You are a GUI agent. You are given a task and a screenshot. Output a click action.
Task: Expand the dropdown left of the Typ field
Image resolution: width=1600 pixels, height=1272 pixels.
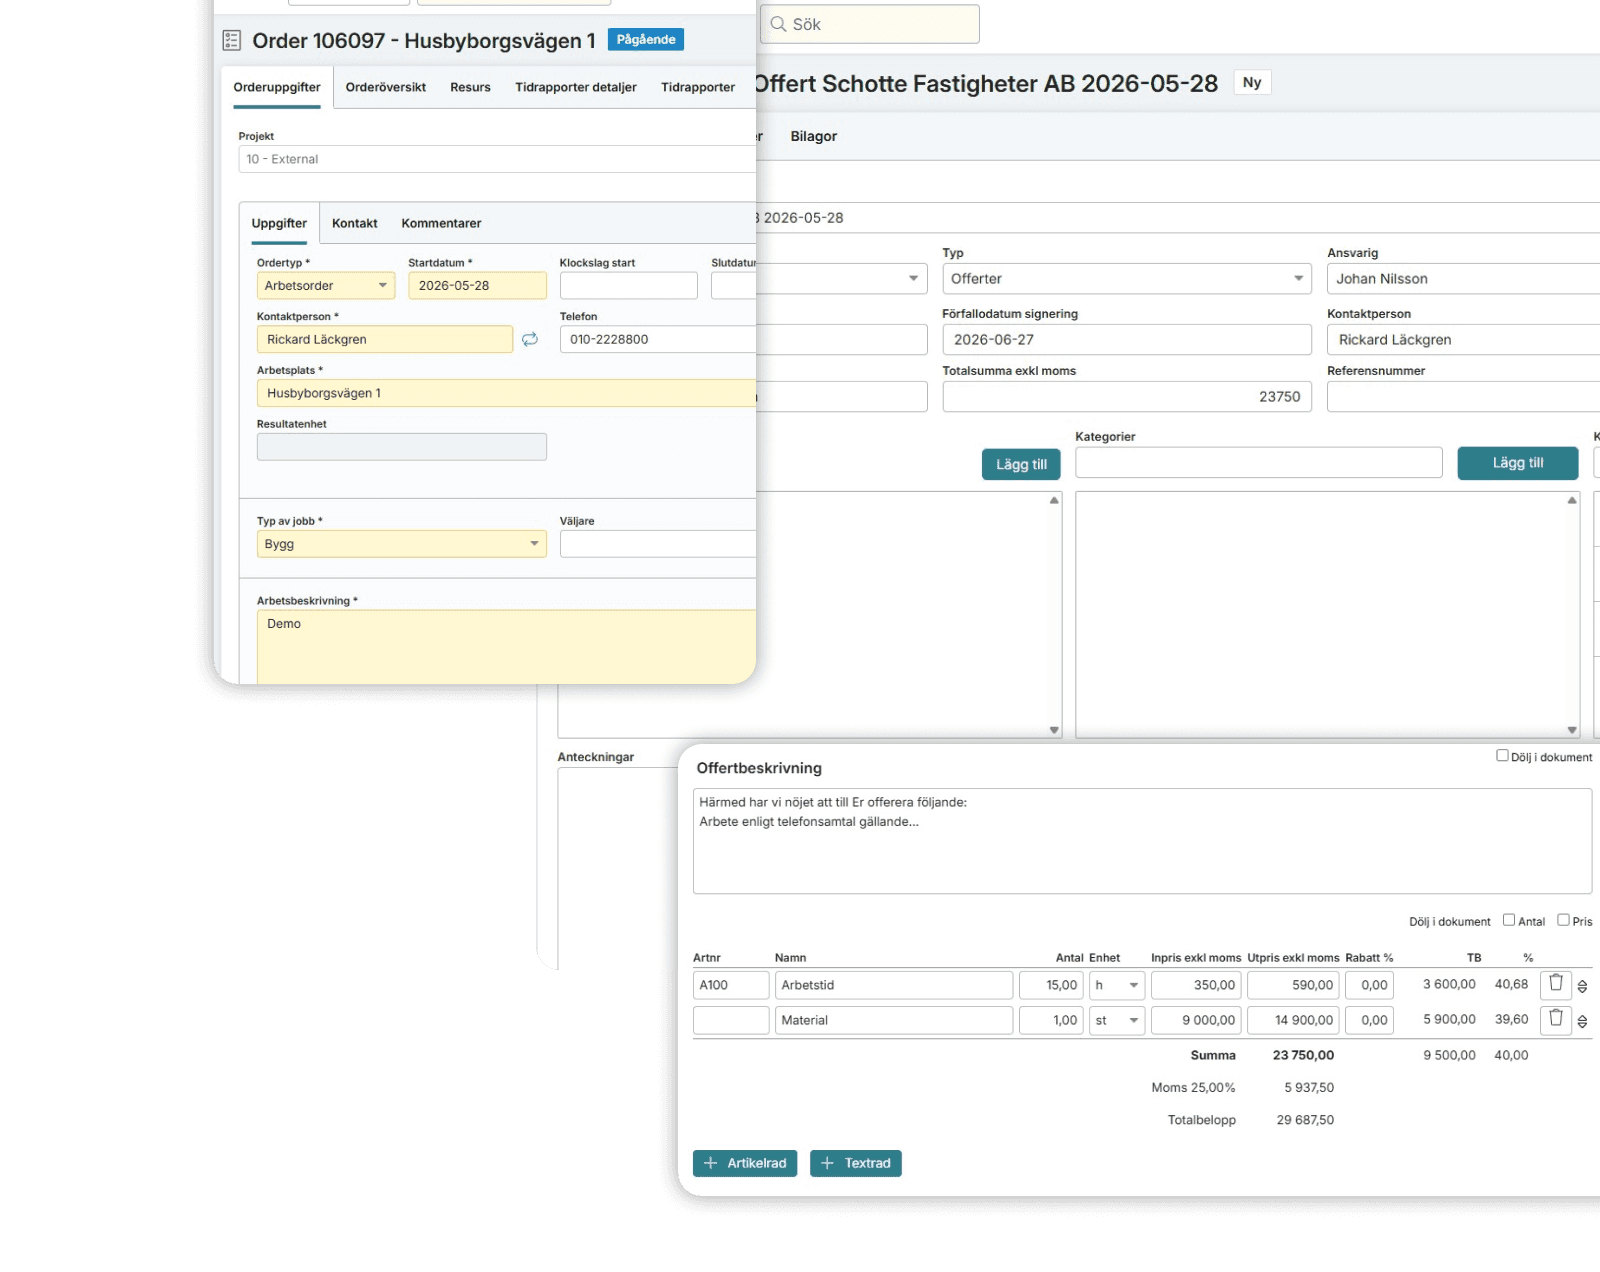coord(913,279)
